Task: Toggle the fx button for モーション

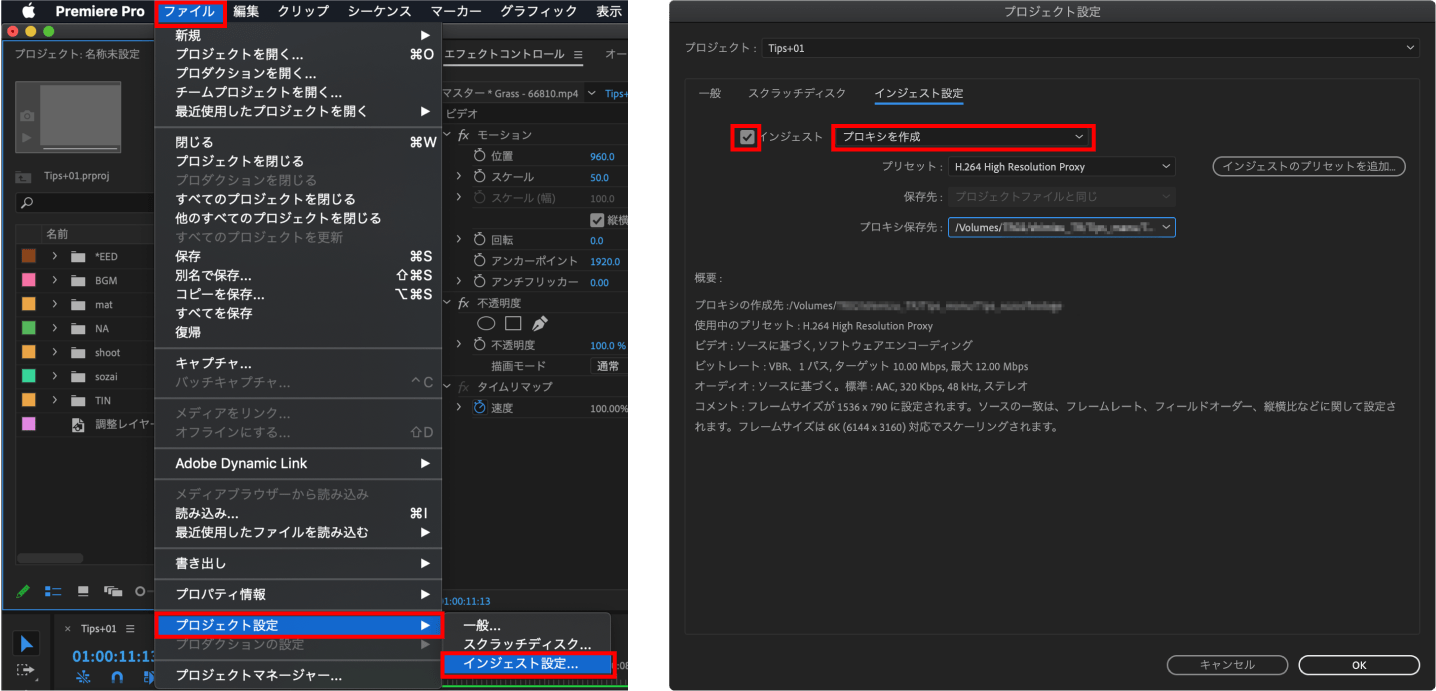Action: click(x=464, y=135)
